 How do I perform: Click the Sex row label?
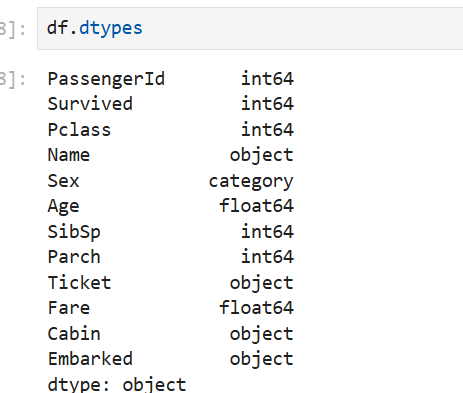(x=63, y=181)
